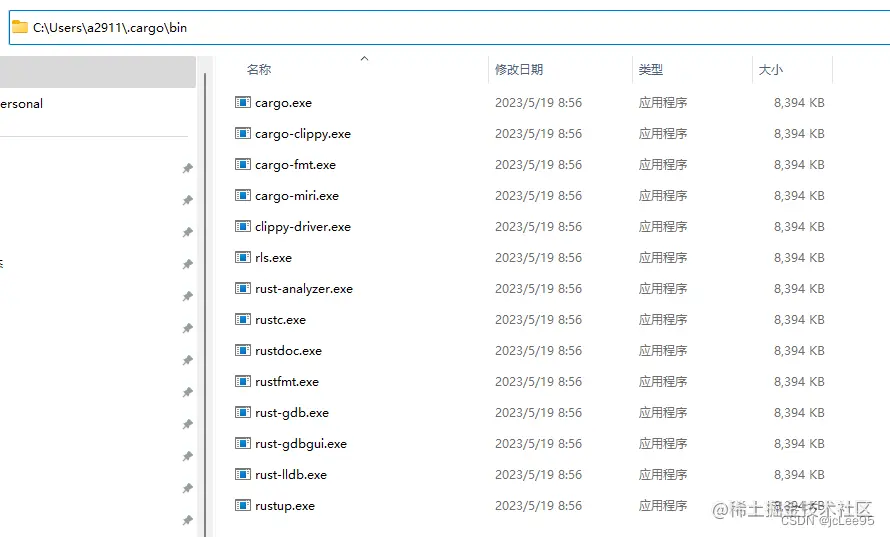Select the file name rustc.exe
Image resolution: width=890 pixels, height=537 pixels.
point(280,320)
